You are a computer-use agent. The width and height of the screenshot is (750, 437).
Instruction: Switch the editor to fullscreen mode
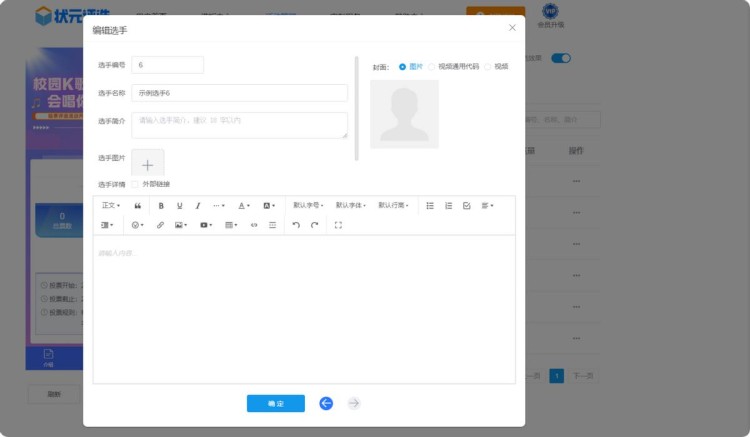[x=338, y=225]
